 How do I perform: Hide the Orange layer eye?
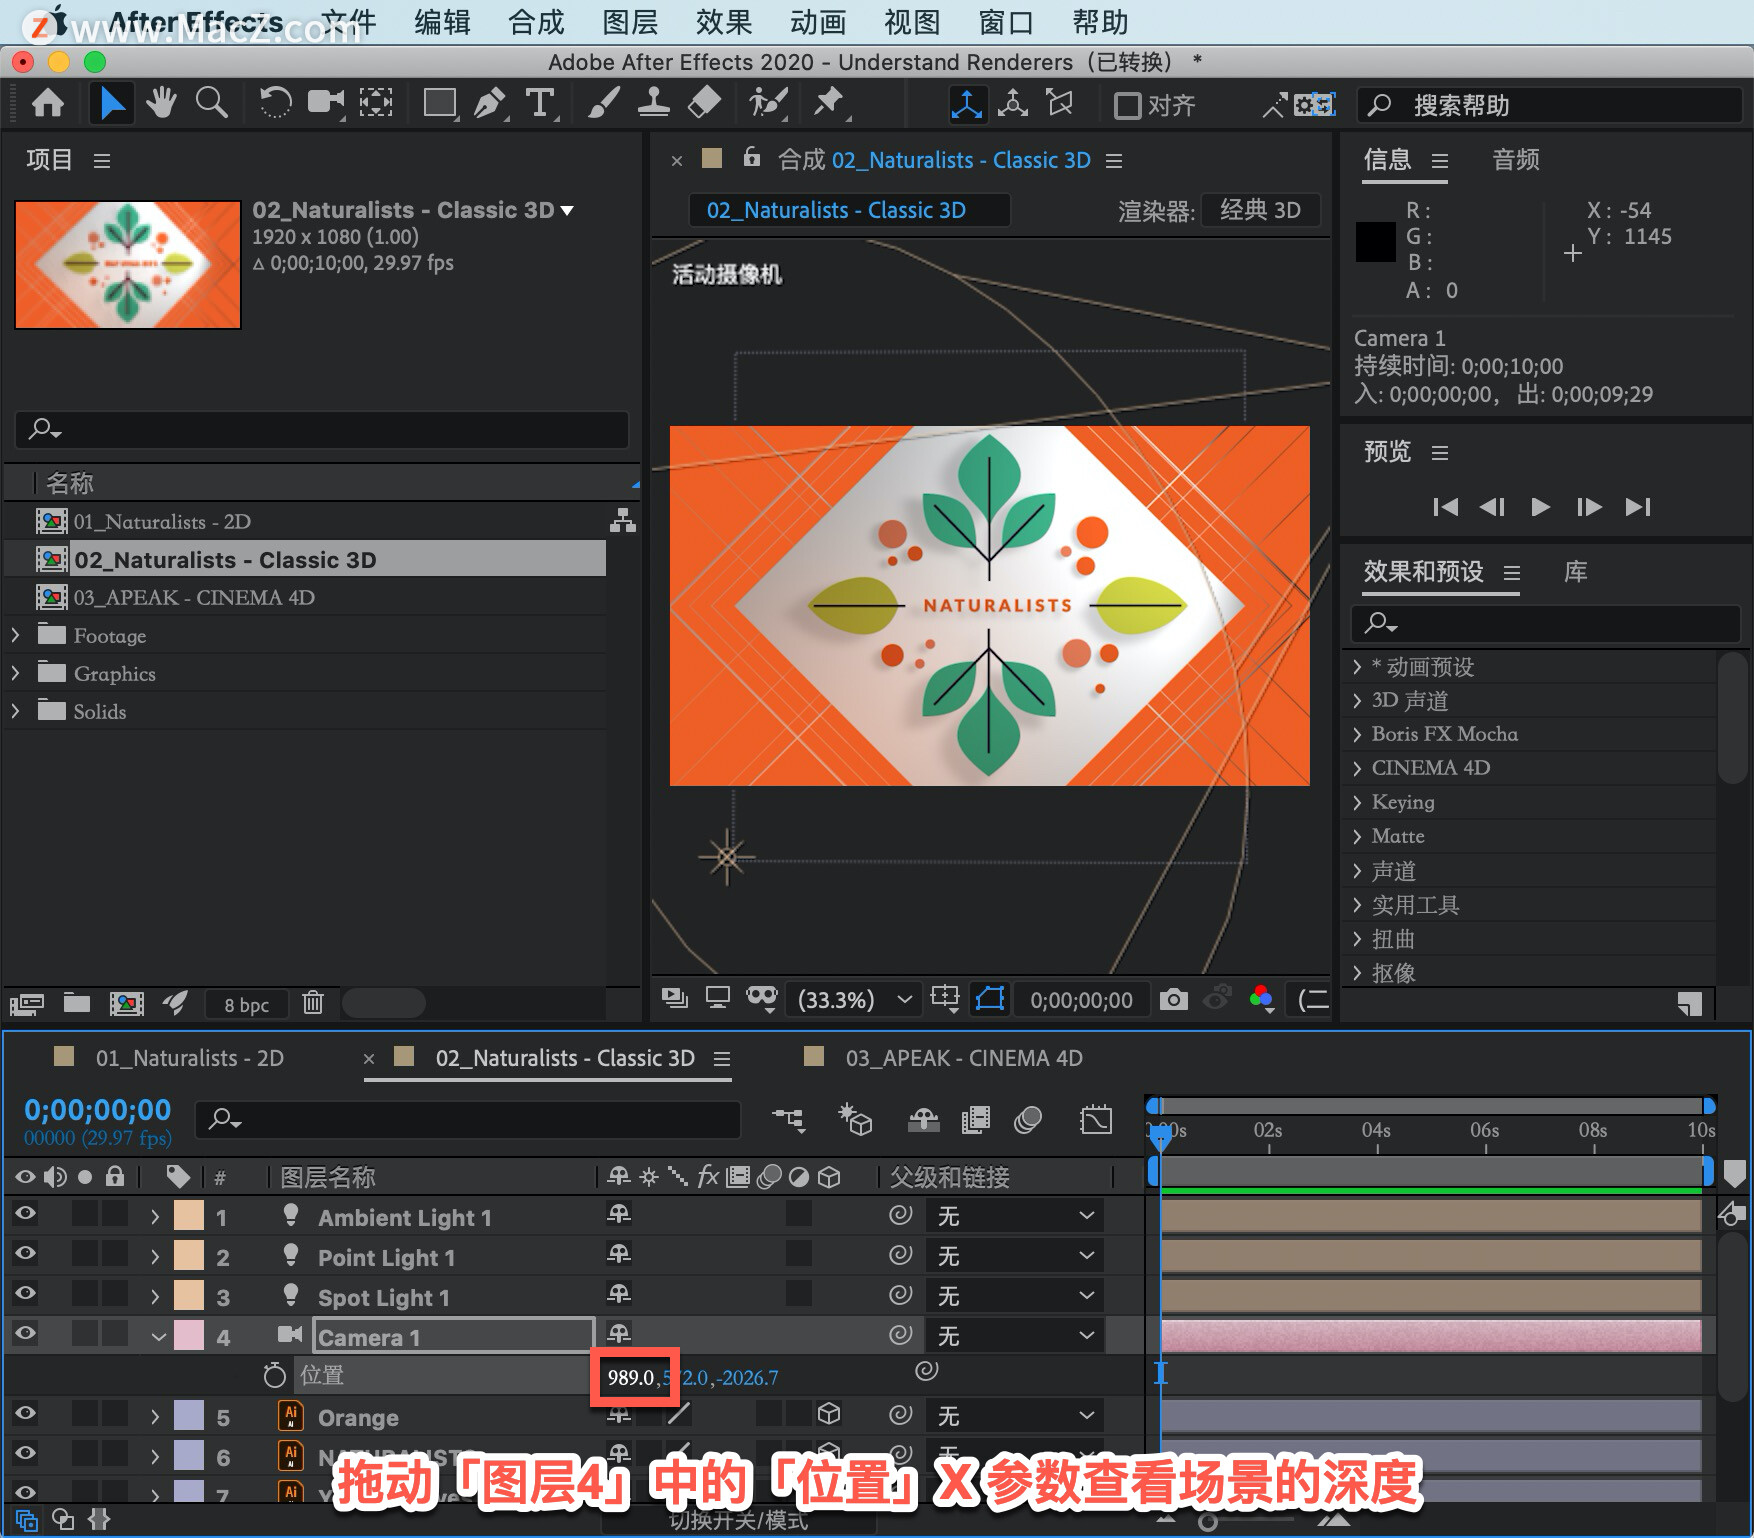(x=25, y=1414)
